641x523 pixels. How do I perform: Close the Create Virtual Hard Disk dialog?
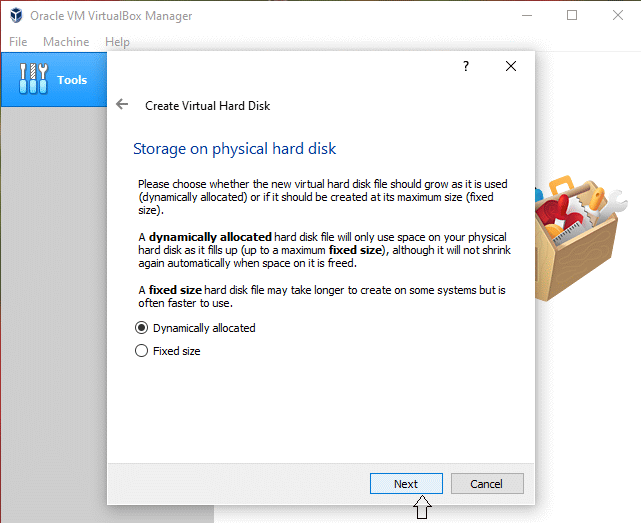click(511, 66)
